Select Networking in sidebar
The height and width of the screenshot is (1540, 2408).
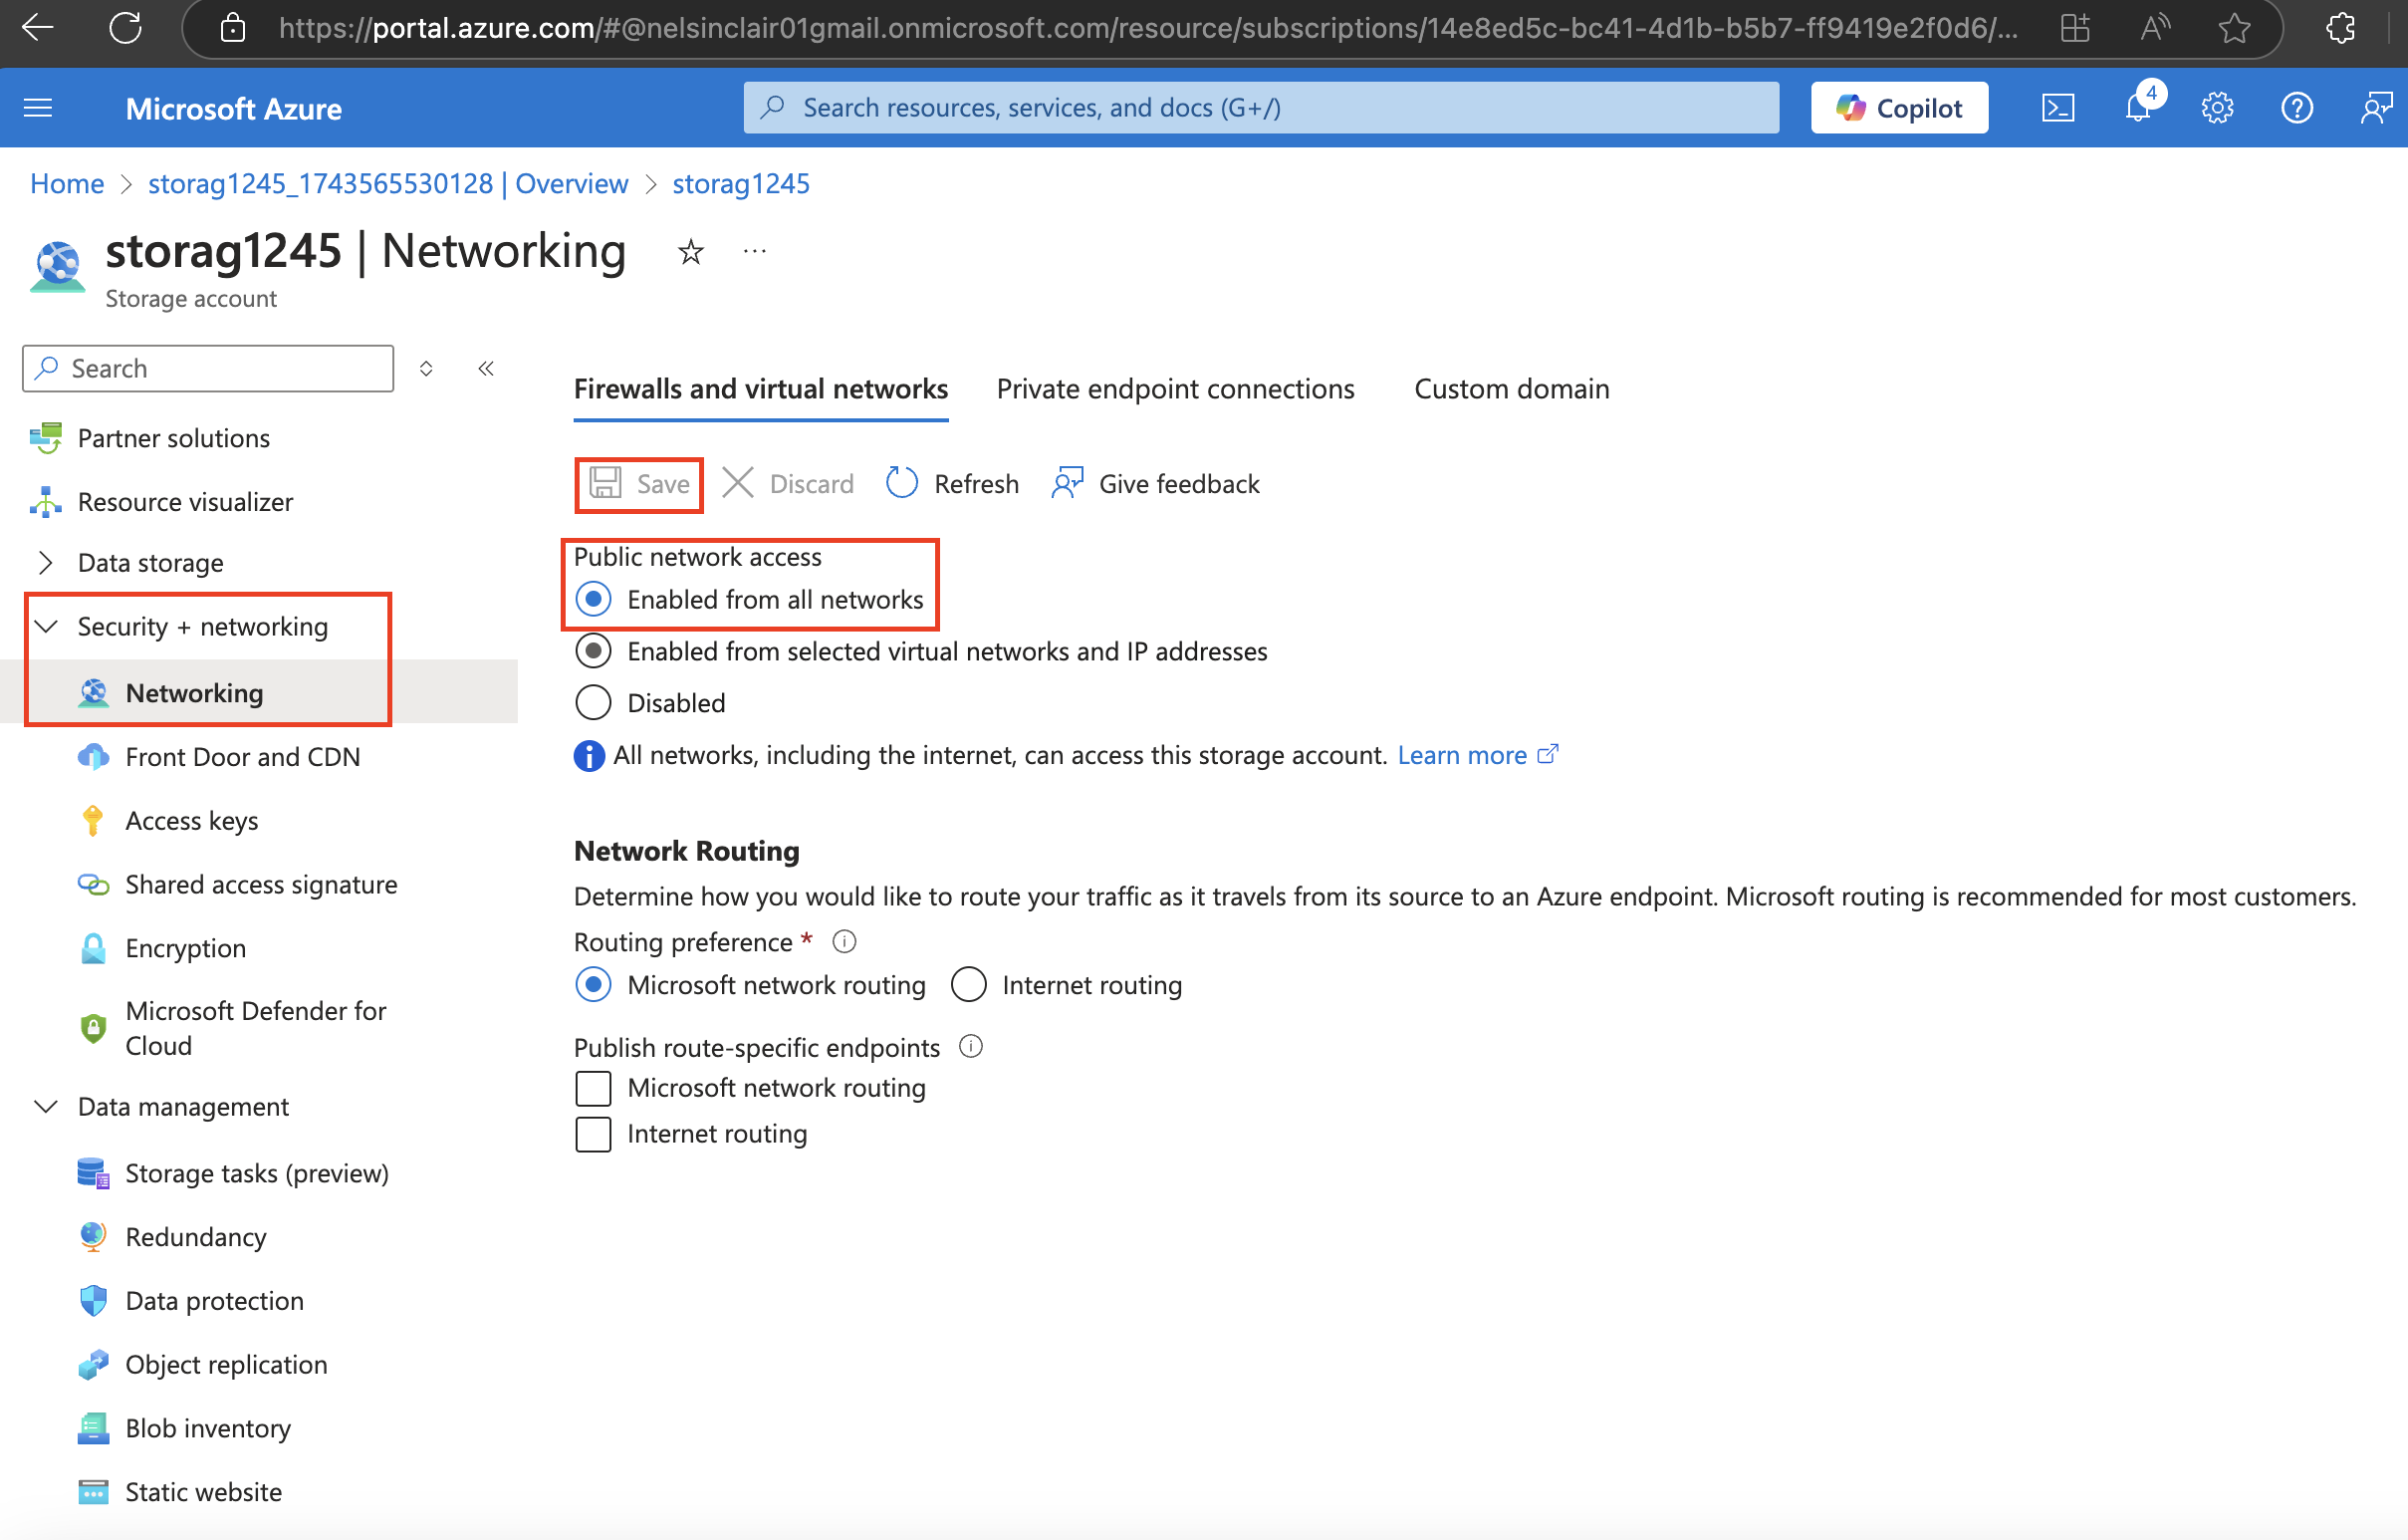pyautogui.click(x=194, y=693)
